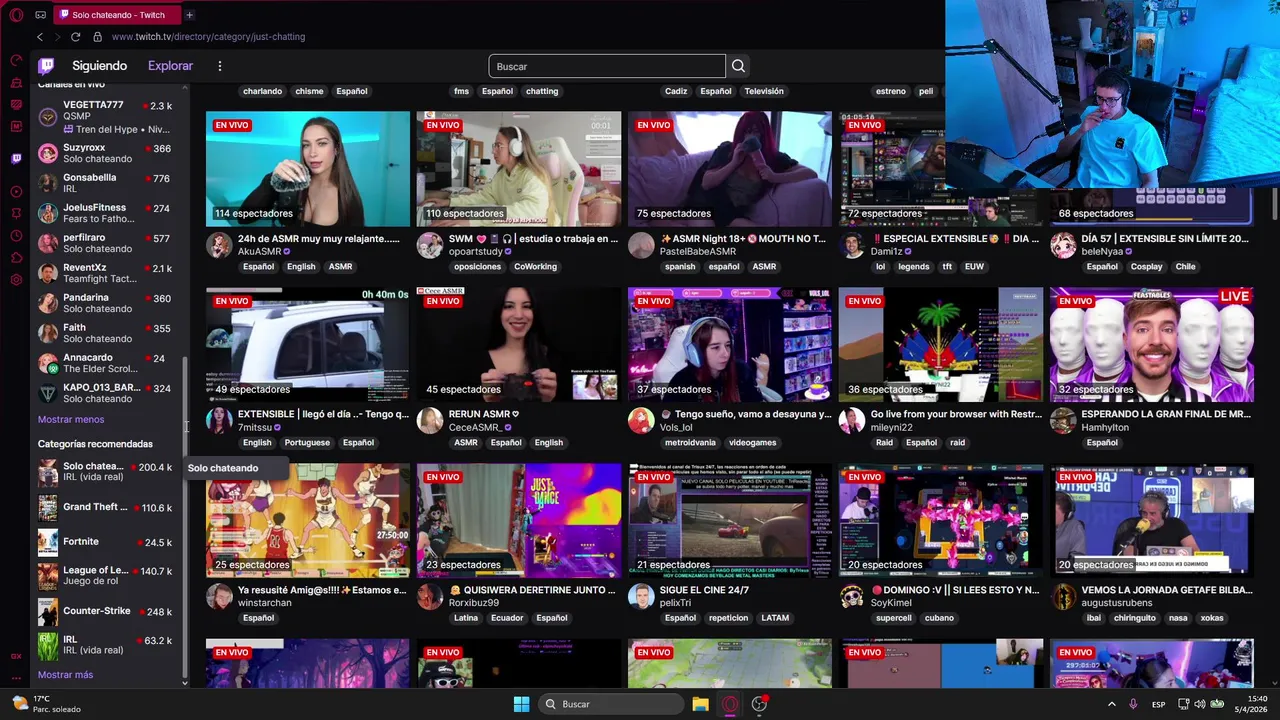The image size is (1280, 720).
Task: Open the Windows Start menu
Action: (x=521, y=704)
